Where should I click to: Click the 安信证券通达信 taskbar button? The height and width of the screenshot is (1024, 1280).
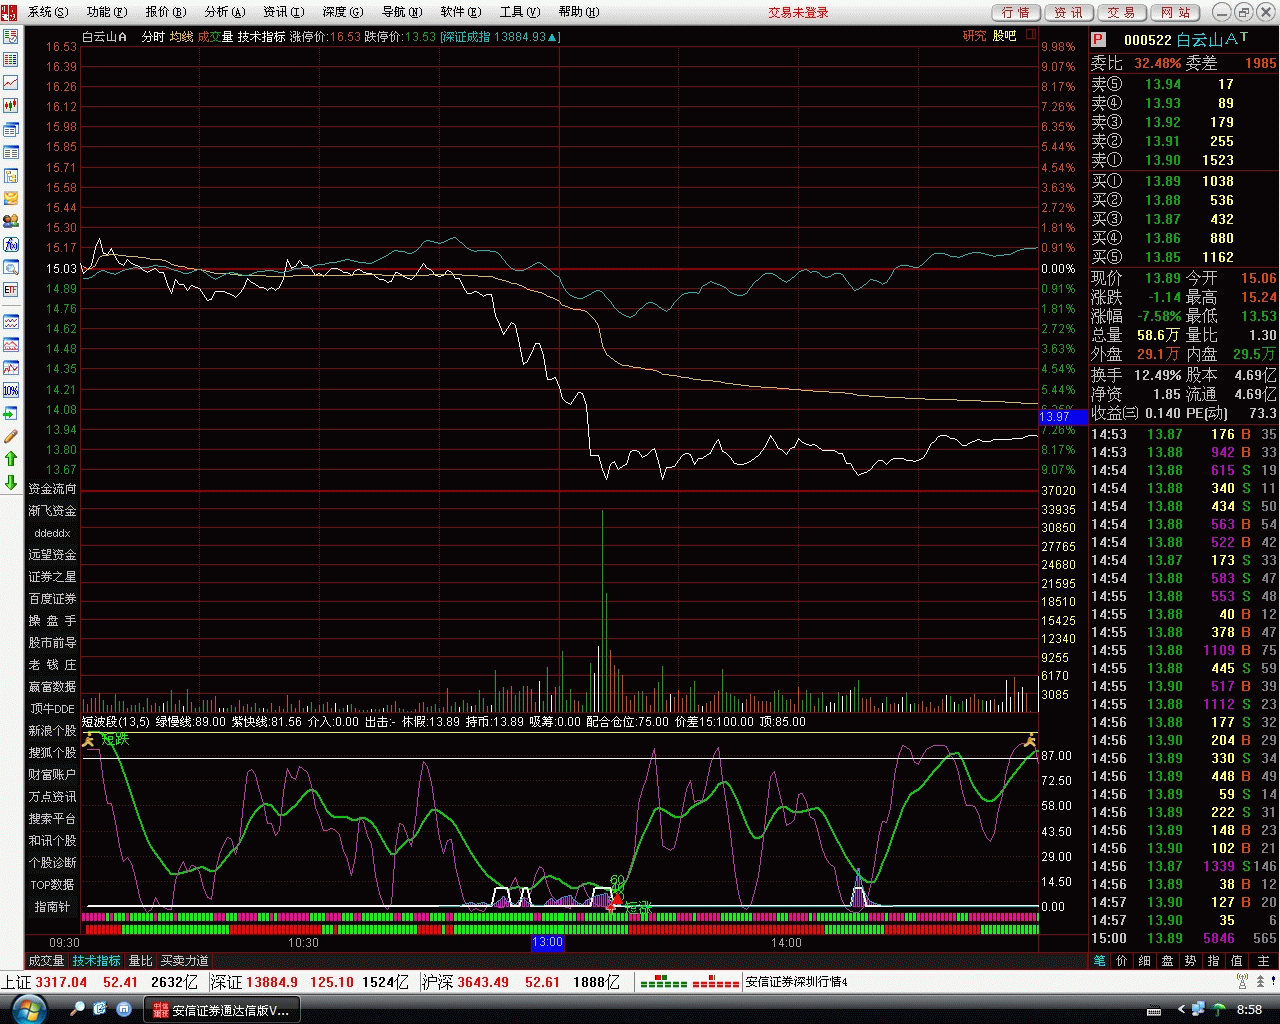(222, 1009)
